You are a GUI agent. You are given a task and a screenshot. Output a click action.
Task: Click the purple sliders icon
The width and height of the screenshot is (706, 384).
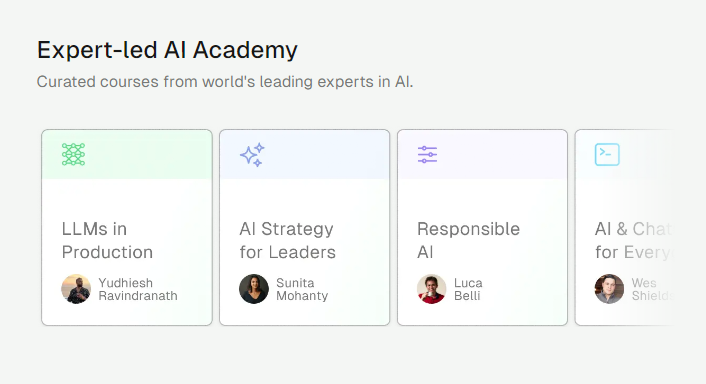(427, 154)
